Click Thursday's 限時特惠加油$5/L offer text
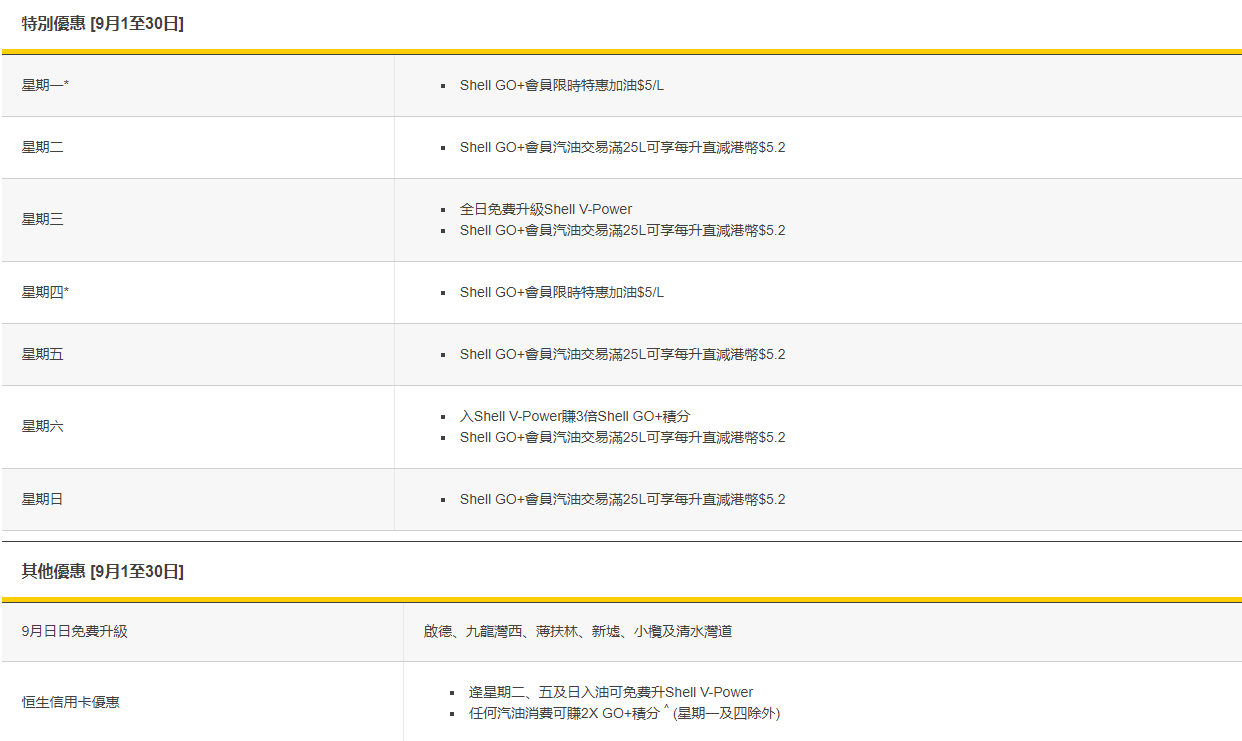Viewport: 1242px width, 741px height. point(561,292)
